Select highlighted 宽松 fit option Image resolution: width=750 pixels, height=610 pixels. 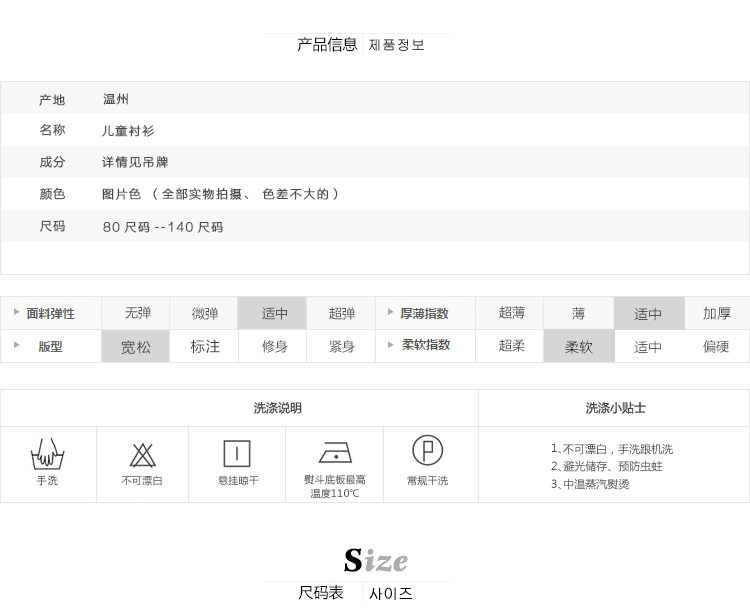[136, 346]
